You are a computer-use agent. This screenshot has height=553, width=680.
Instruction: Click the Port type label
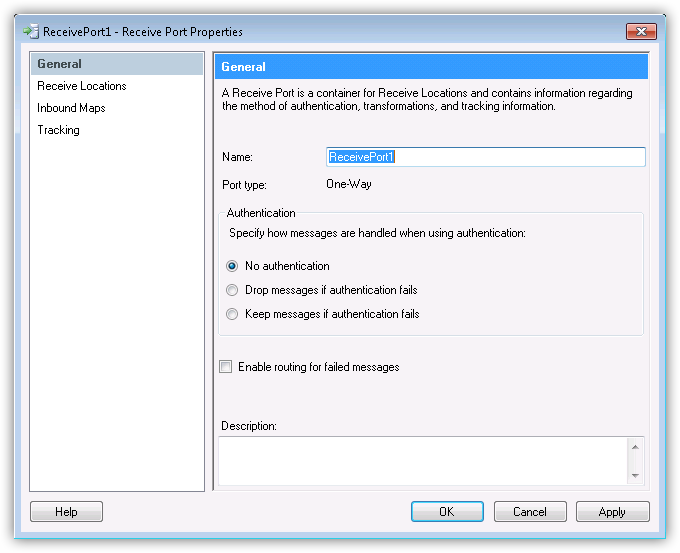244,185
